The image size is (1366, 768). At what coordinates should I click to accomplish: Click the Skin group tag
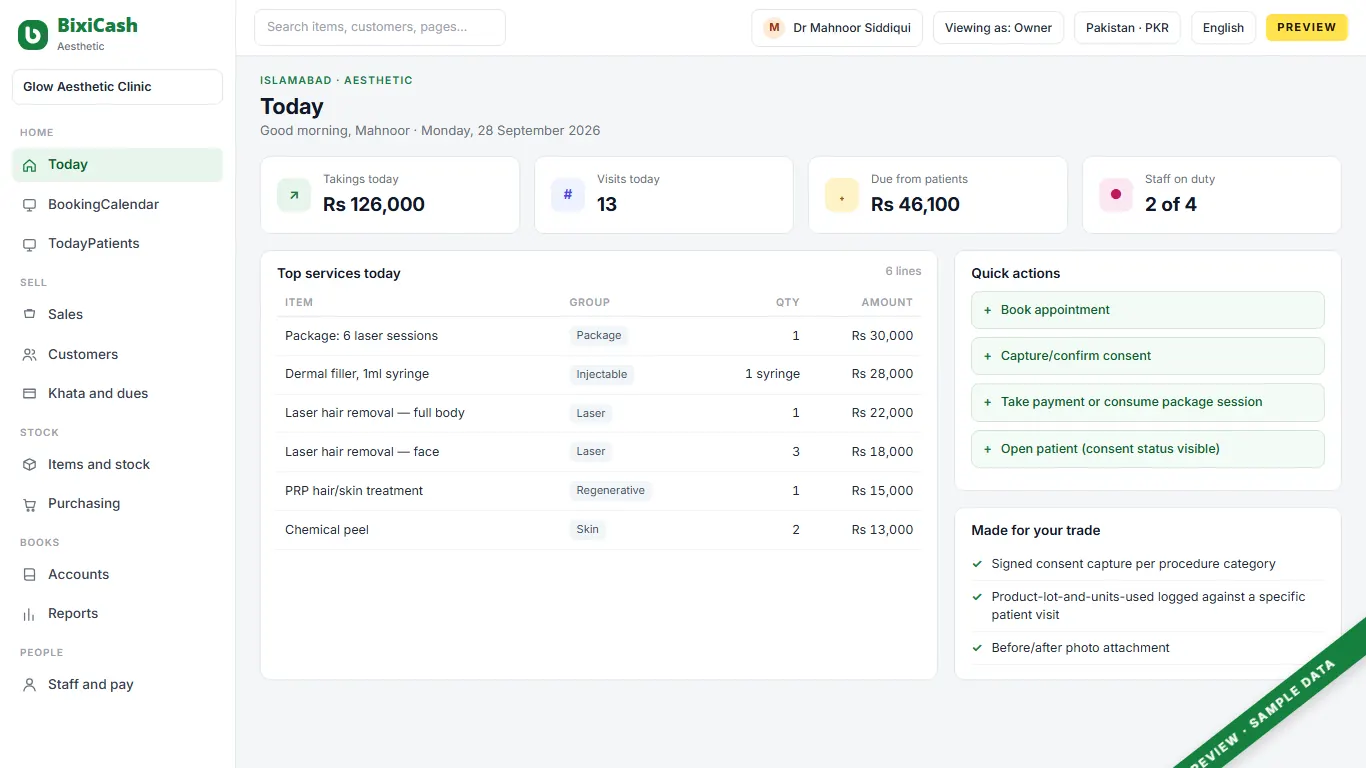pyautogui.click(x=588, y=530)
